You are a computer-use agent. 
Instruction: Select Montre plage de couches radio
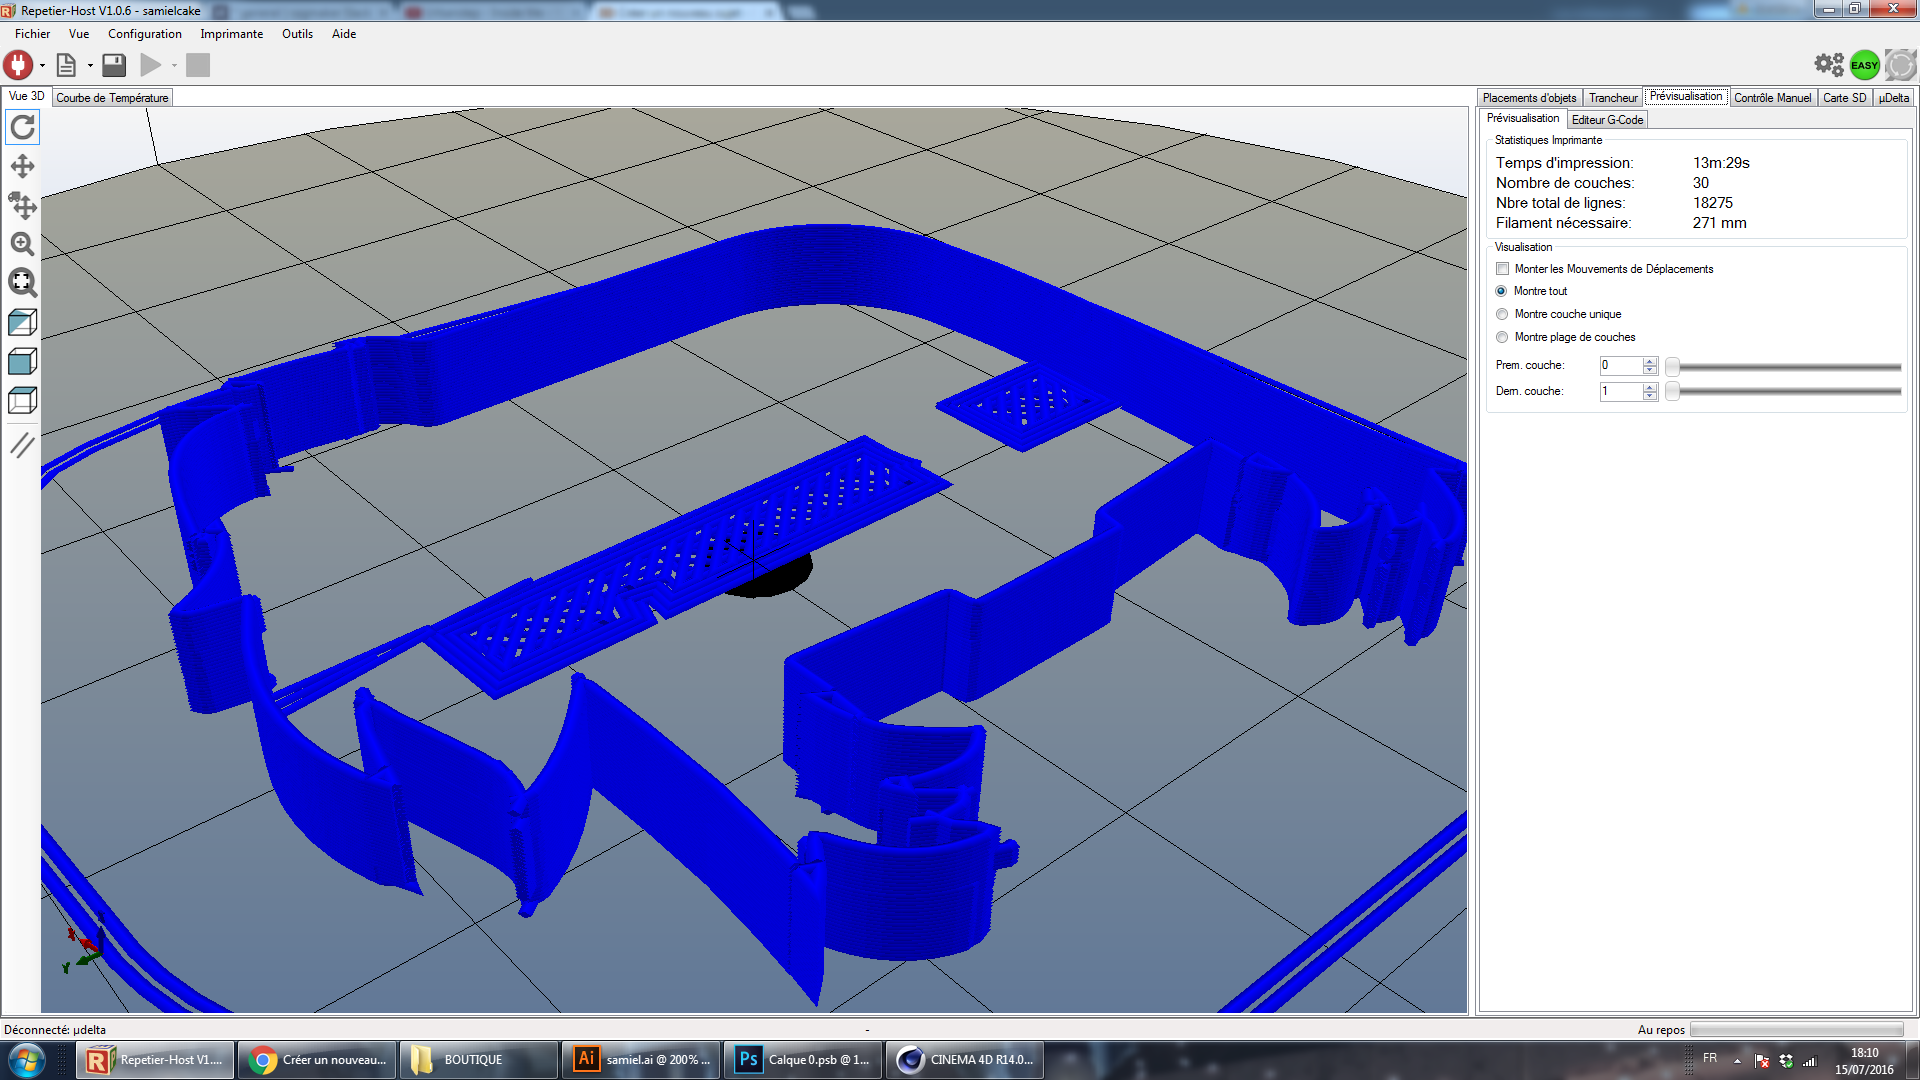(x=1502, y=337)
